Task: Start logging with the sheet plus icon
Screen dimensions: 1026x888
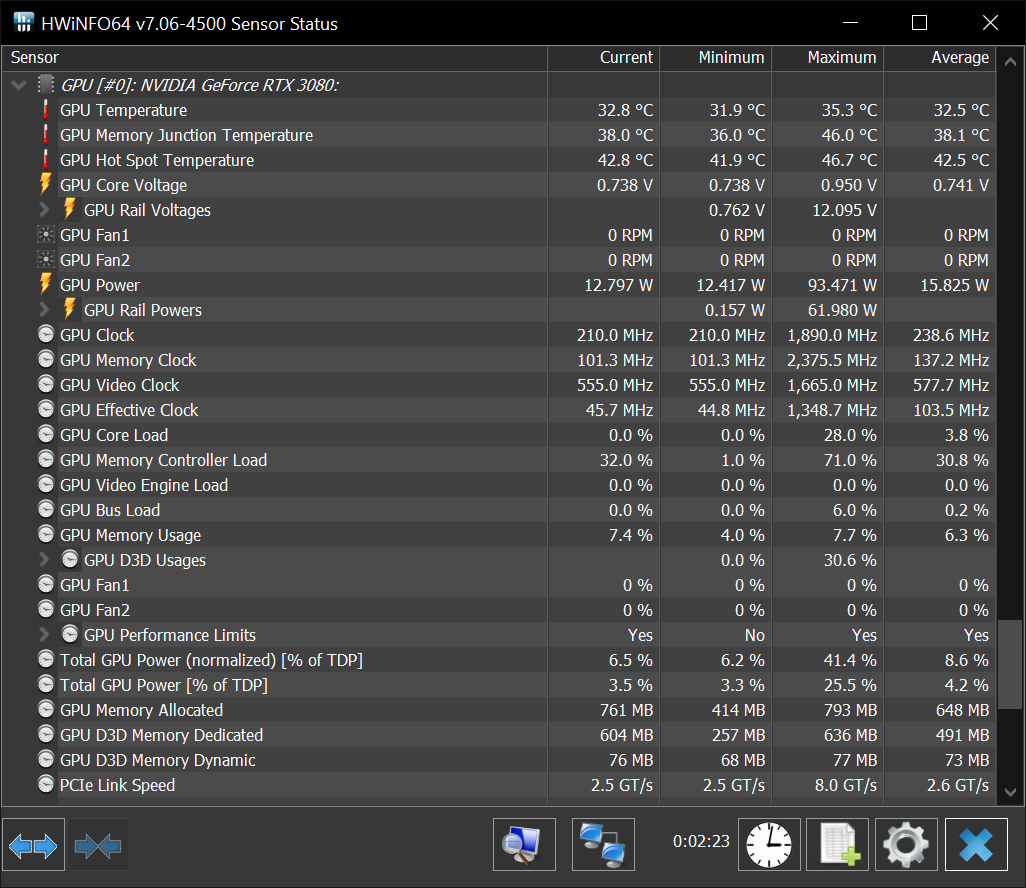Action: [x=837, y=845]
